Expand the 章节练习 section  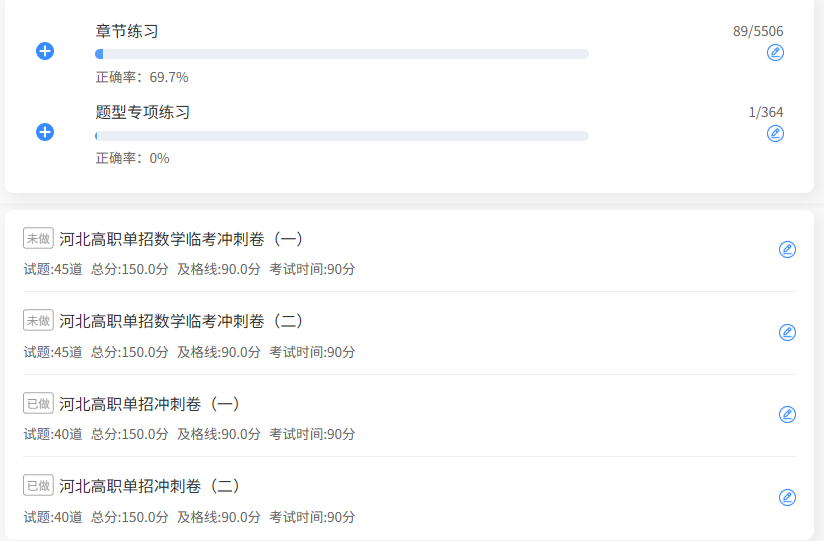click(45, 51)
